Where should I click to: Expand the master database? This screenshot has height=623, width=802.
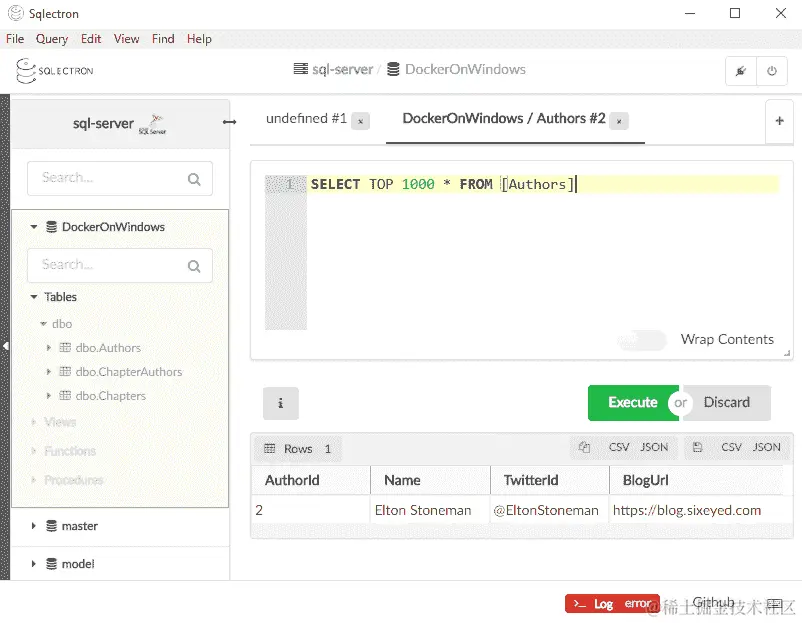coord(33,526)
